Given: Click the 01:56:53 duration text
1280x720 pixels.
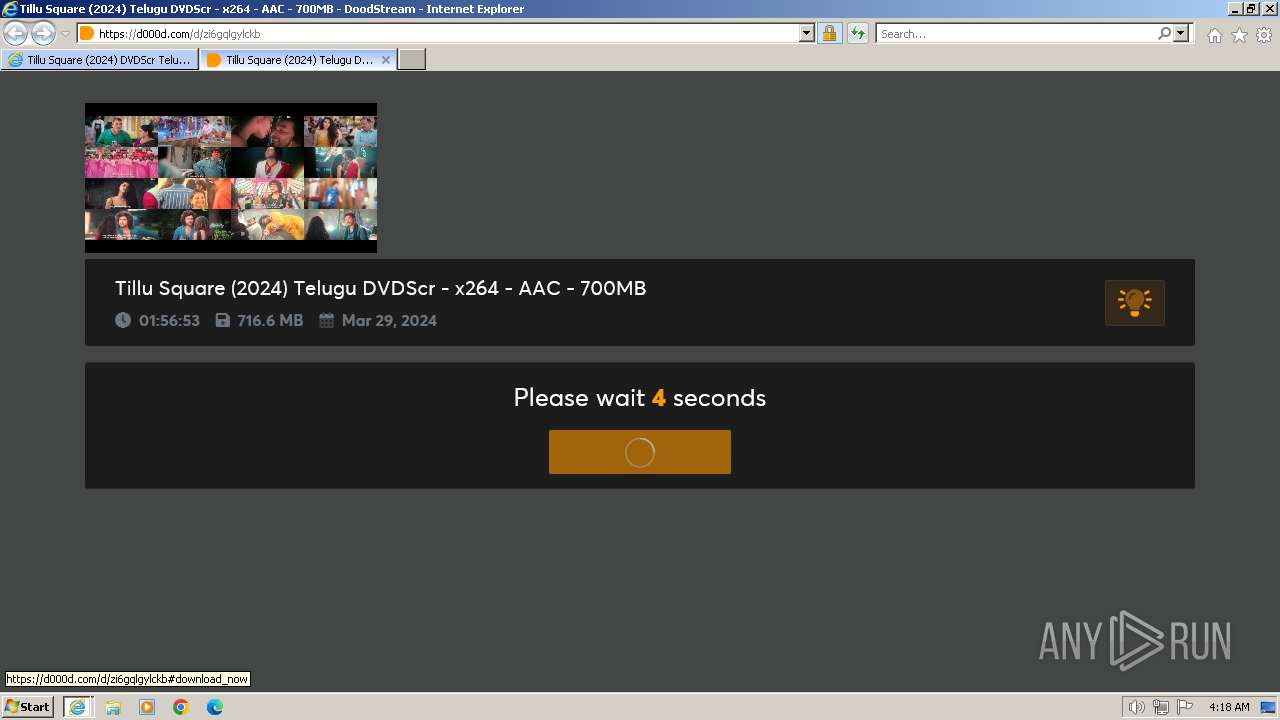Looking at the screenshot, I should (169, 321).
